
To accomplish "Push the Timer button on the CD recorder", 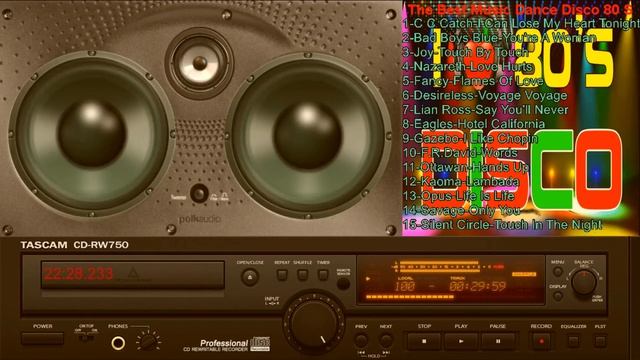I will [x=323, y=275].
